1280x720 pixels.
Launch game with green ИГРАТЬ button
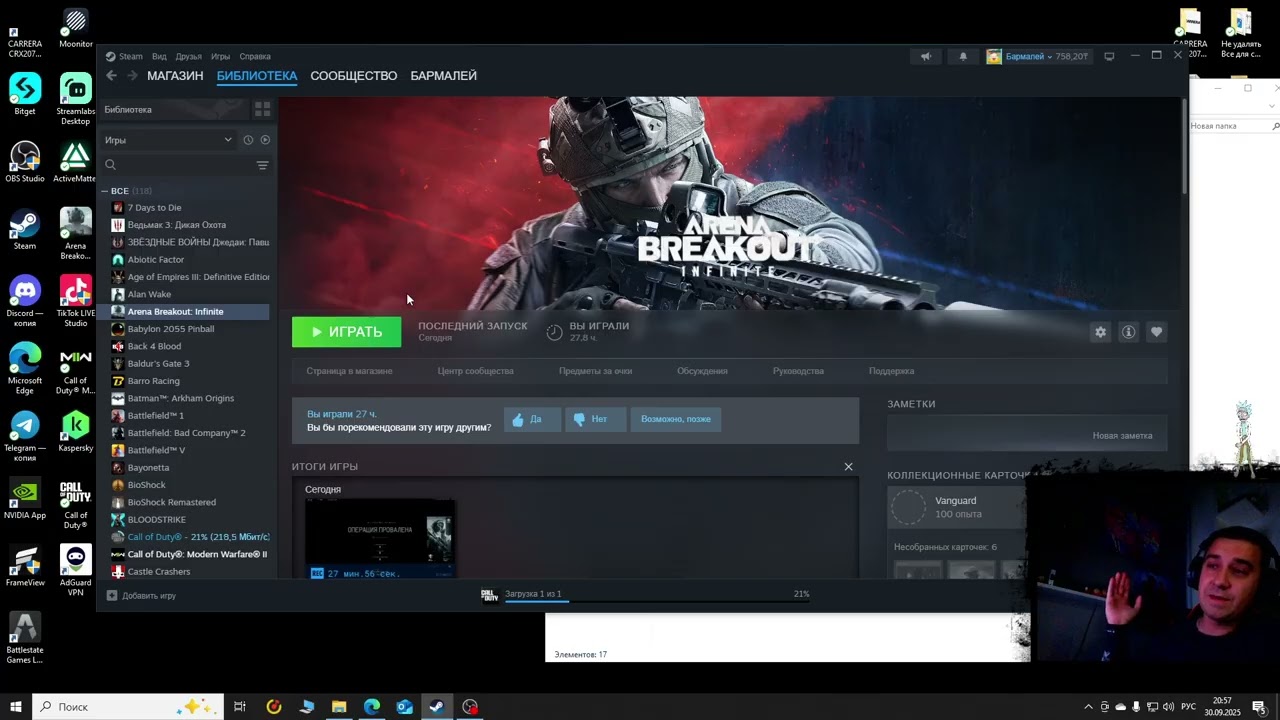pos(346,332)
